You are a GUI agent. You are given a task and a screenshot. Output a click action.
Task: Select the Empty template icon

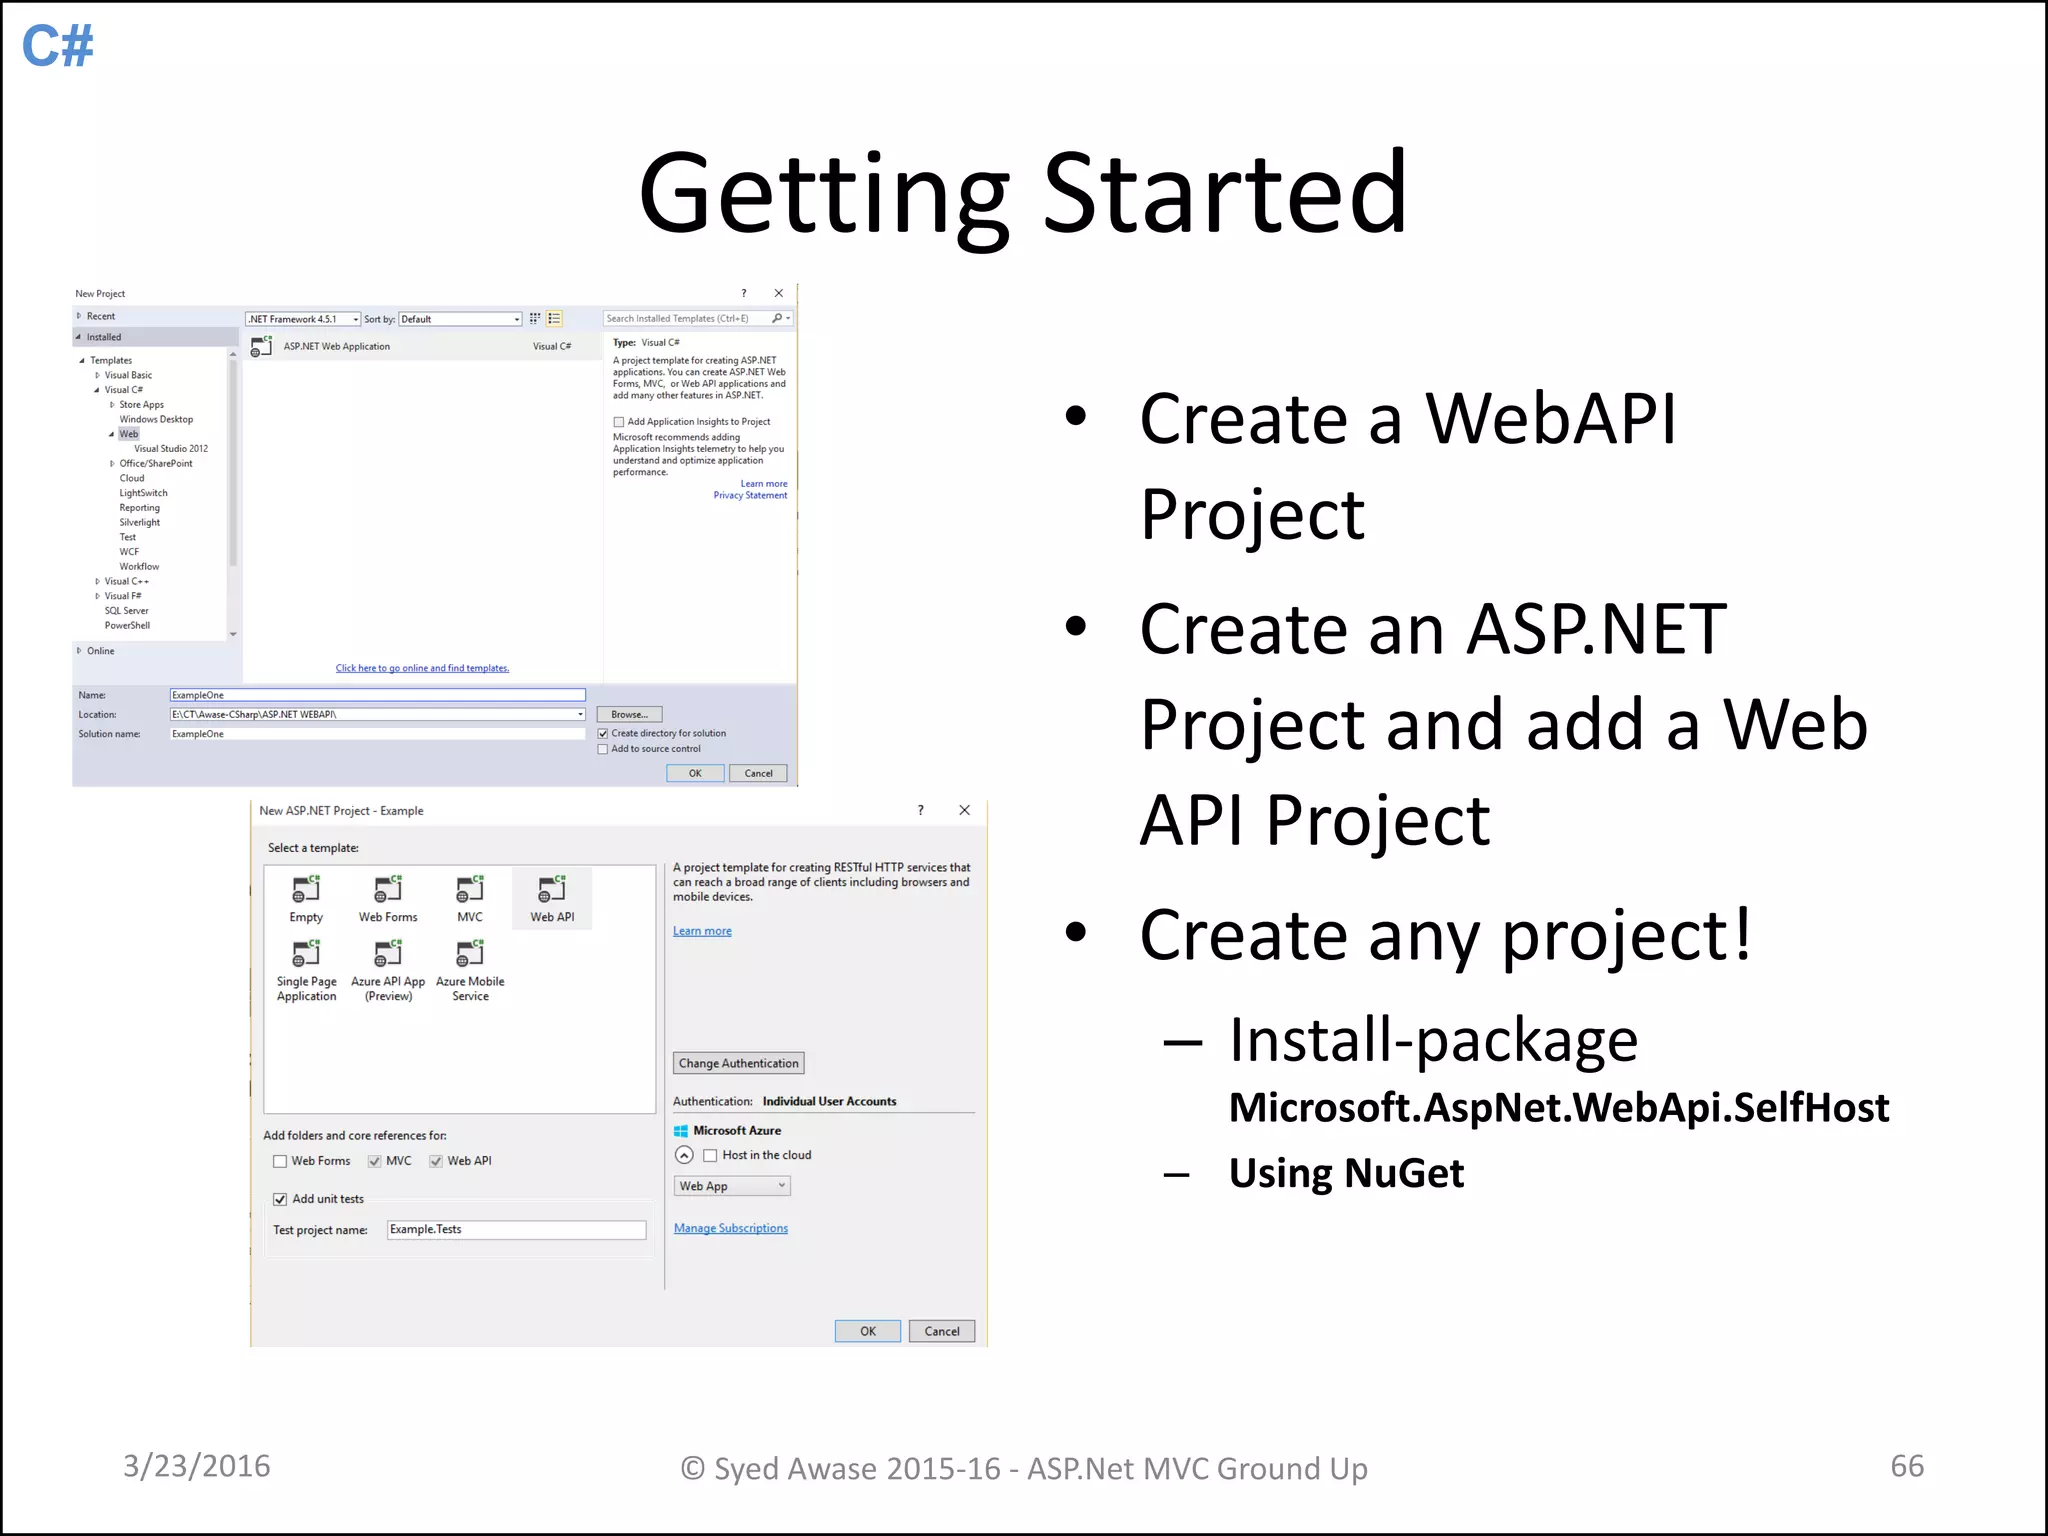click(306, 888)
